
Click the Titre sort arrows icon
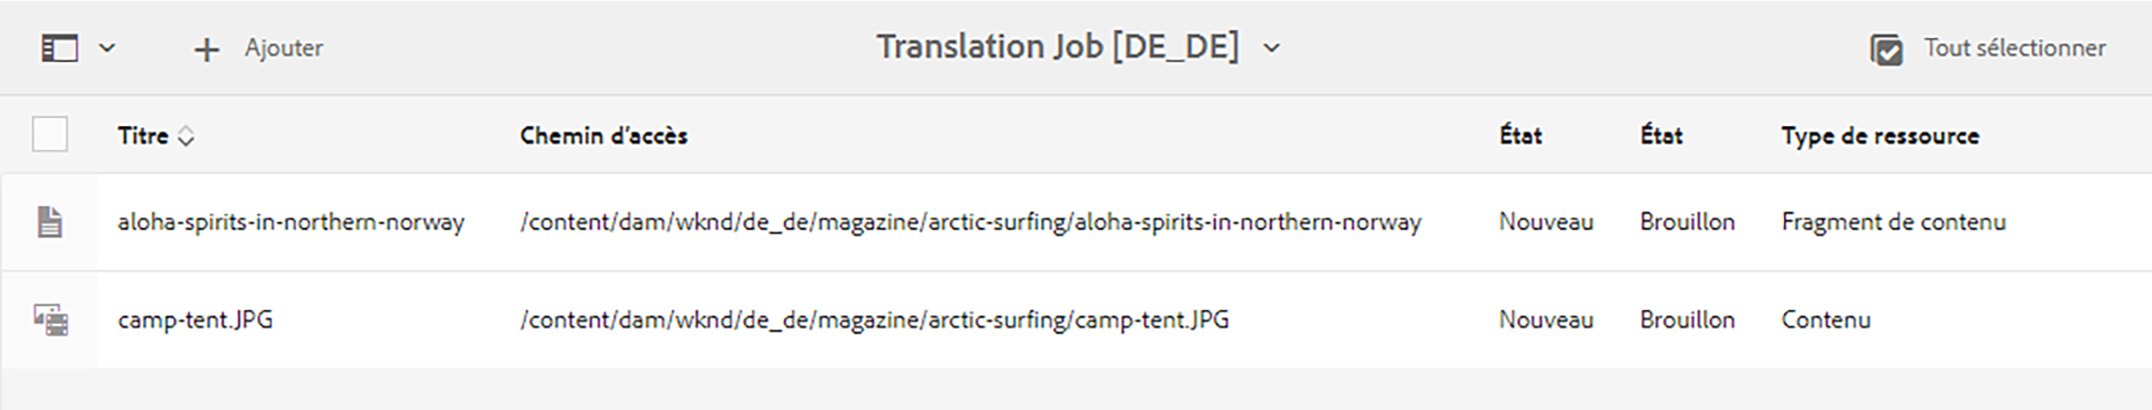(186, 137)
